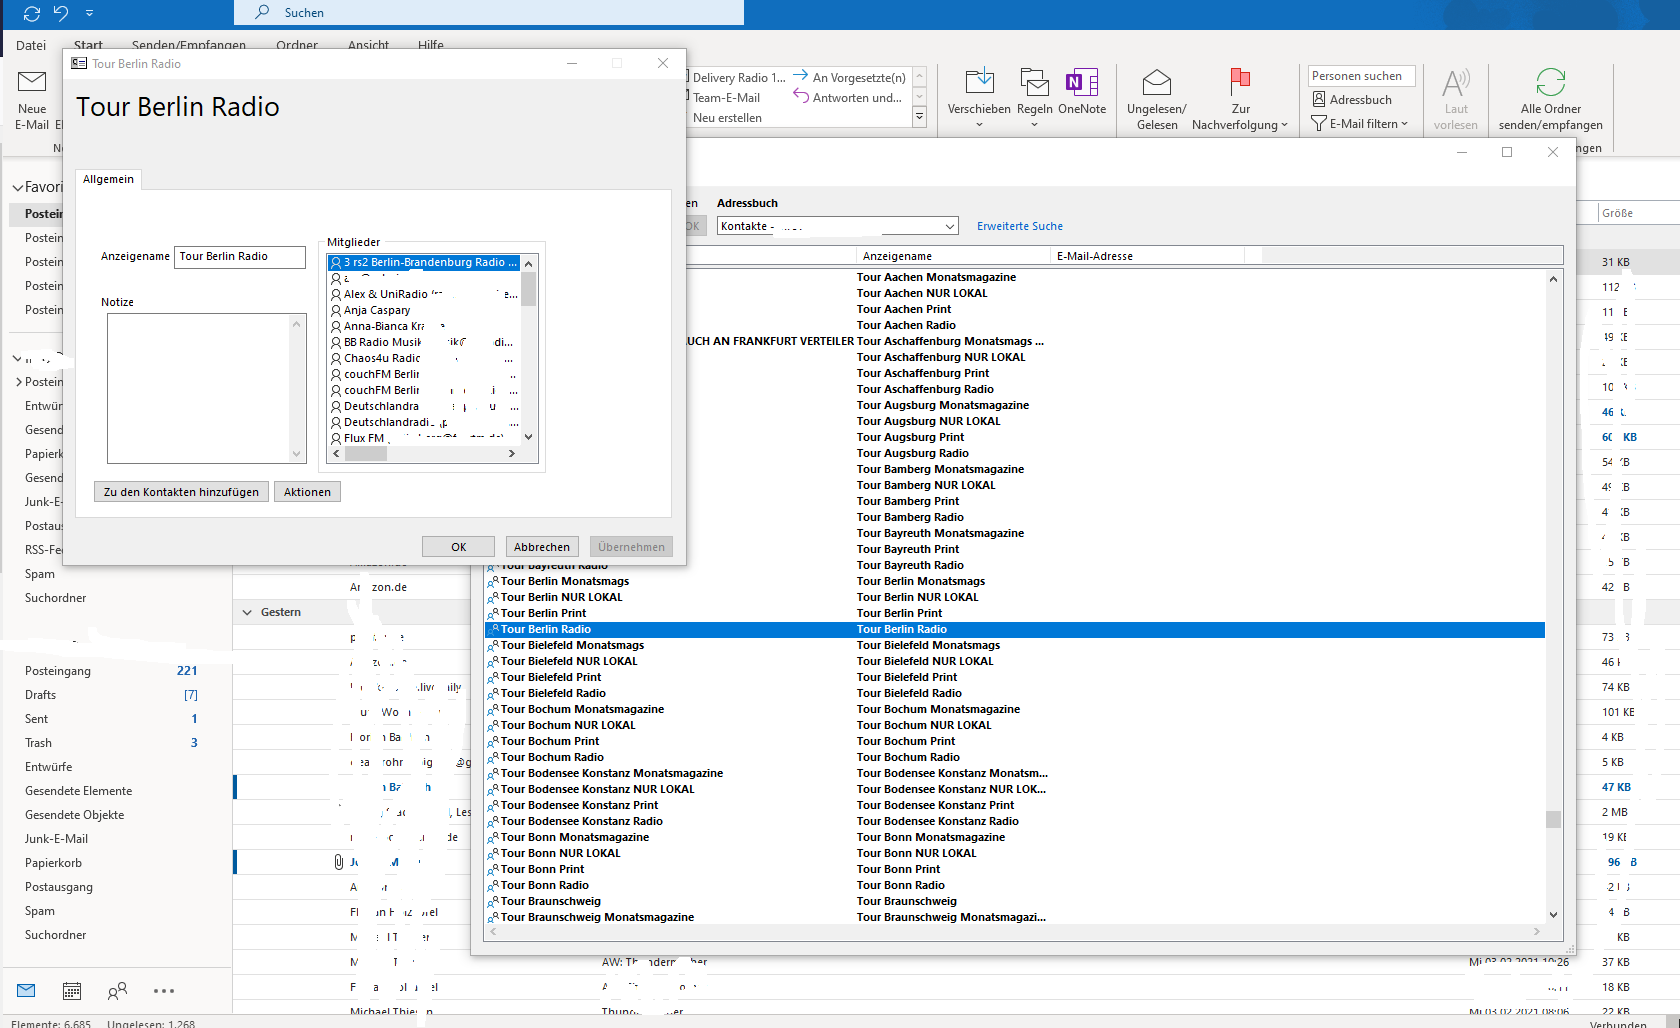Open the Hilfe ribbon tab
The image size is (1680, 1028).
(x=431, y=45)
